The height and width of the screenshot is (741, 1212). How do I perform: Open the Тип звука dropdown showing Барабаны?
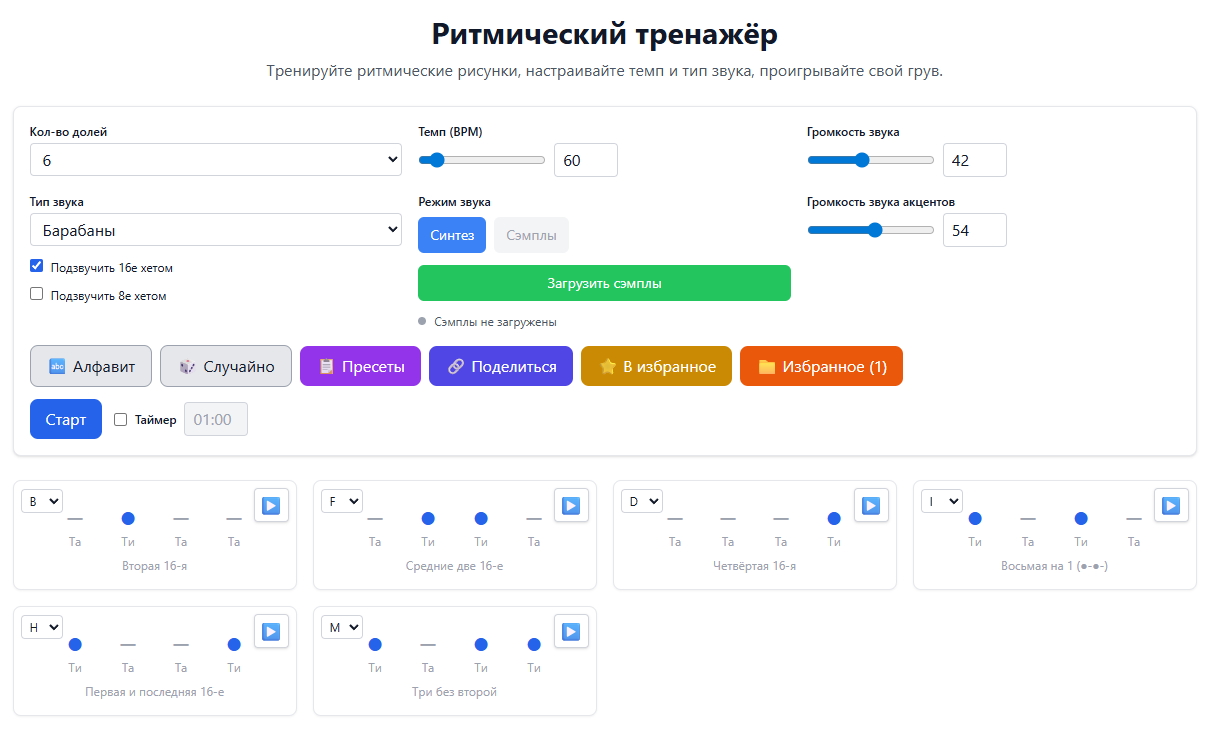coord(216,229)
